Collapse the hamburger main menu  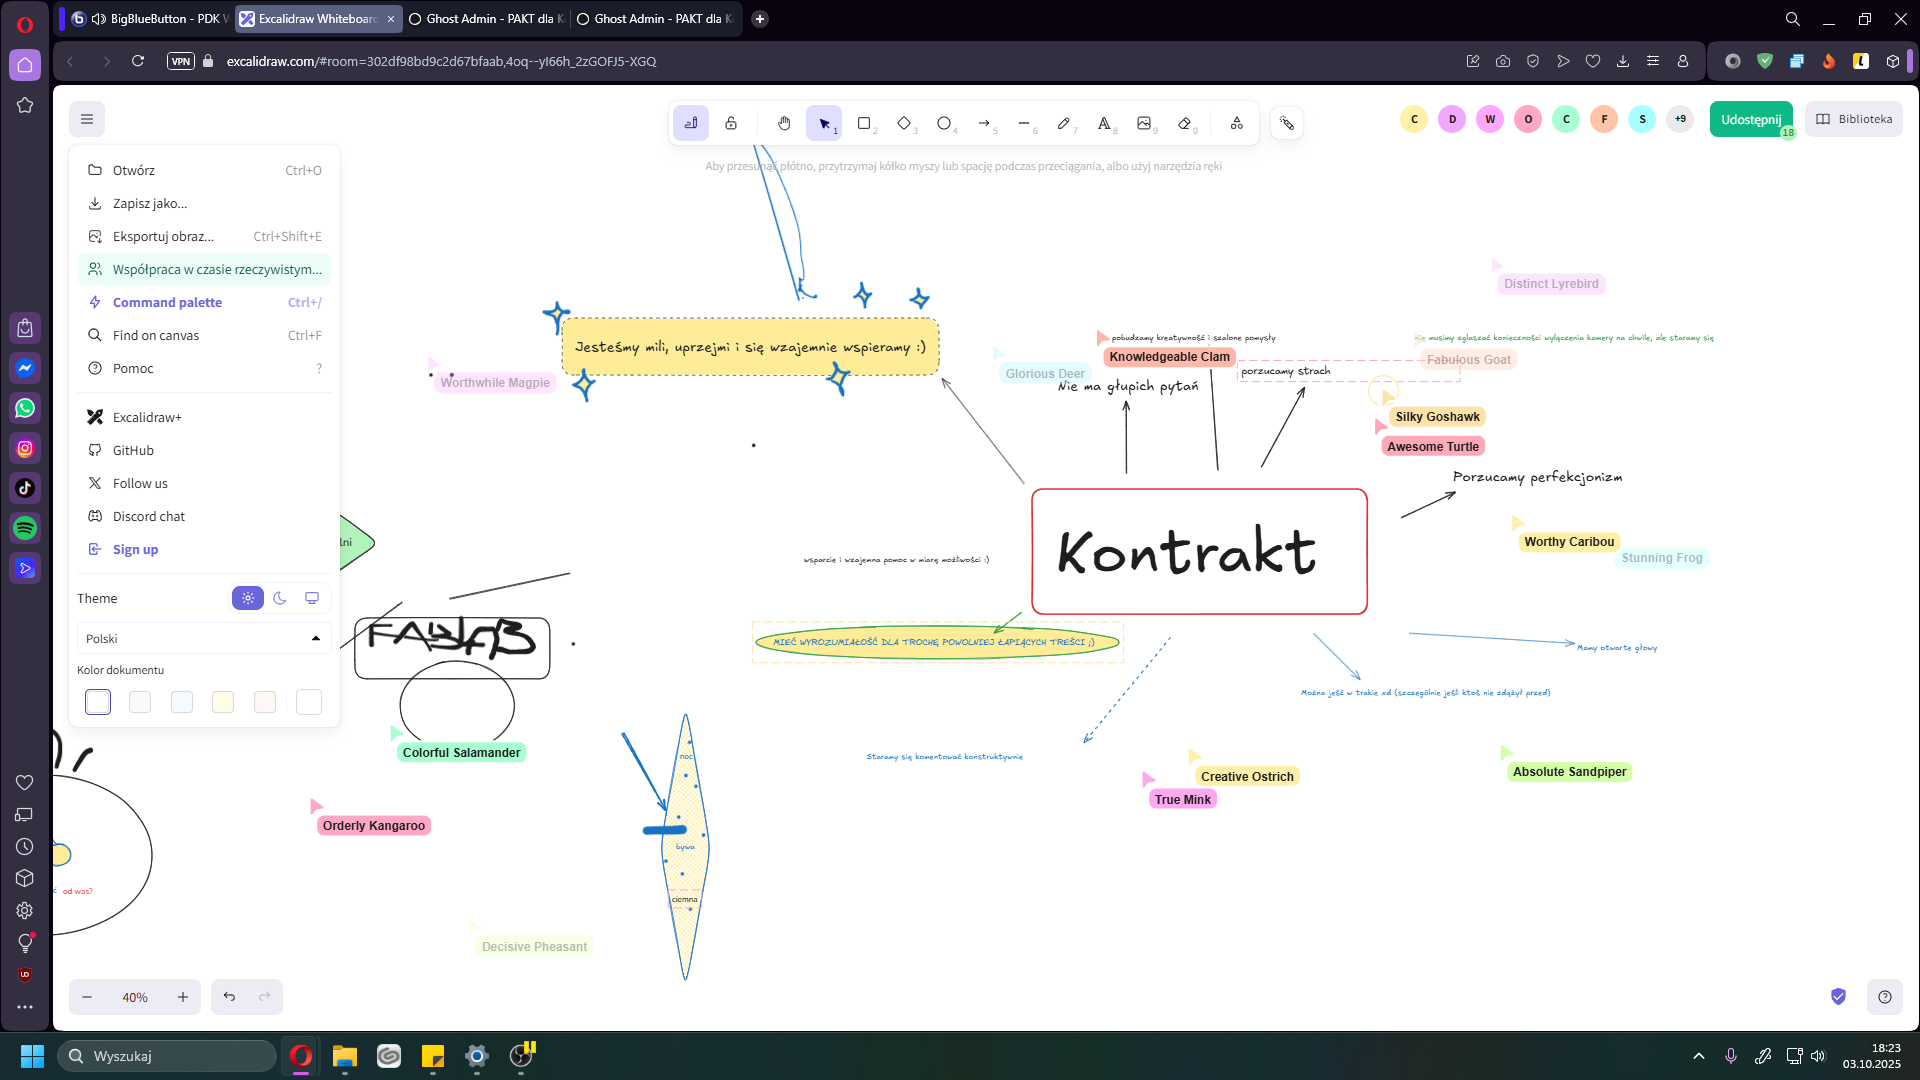[87, 119]
